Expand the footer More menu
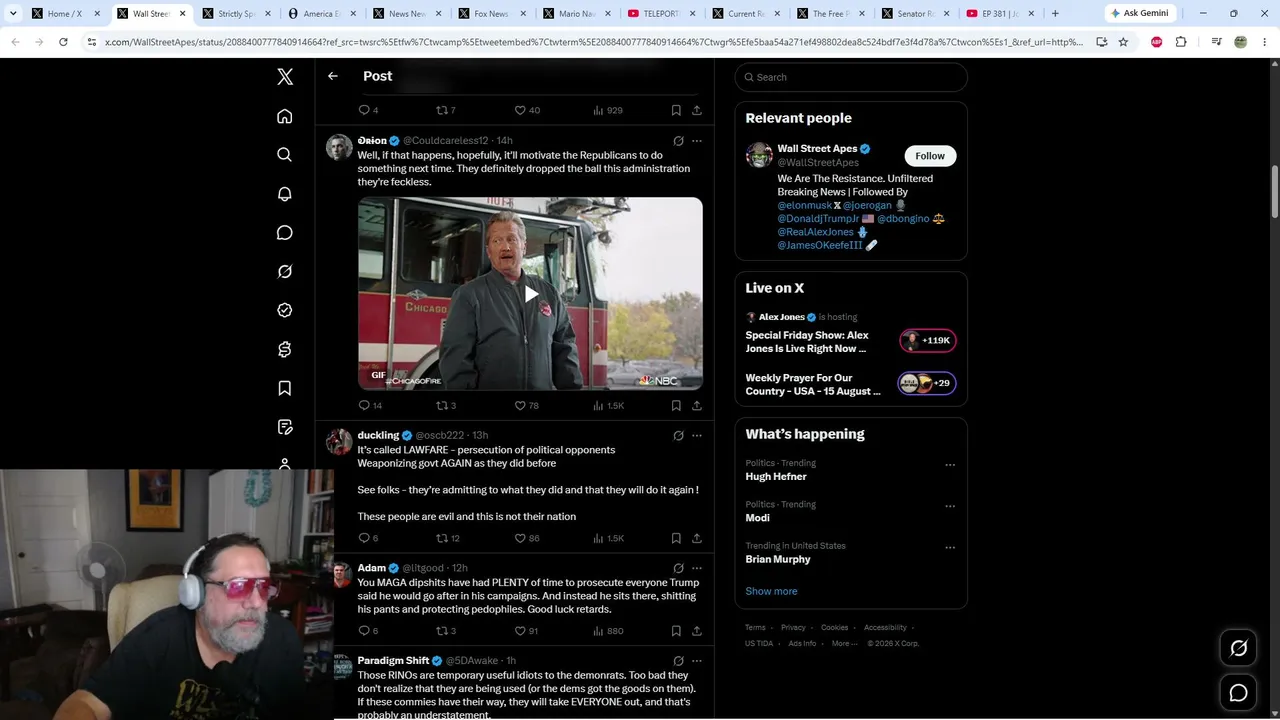 845,643
